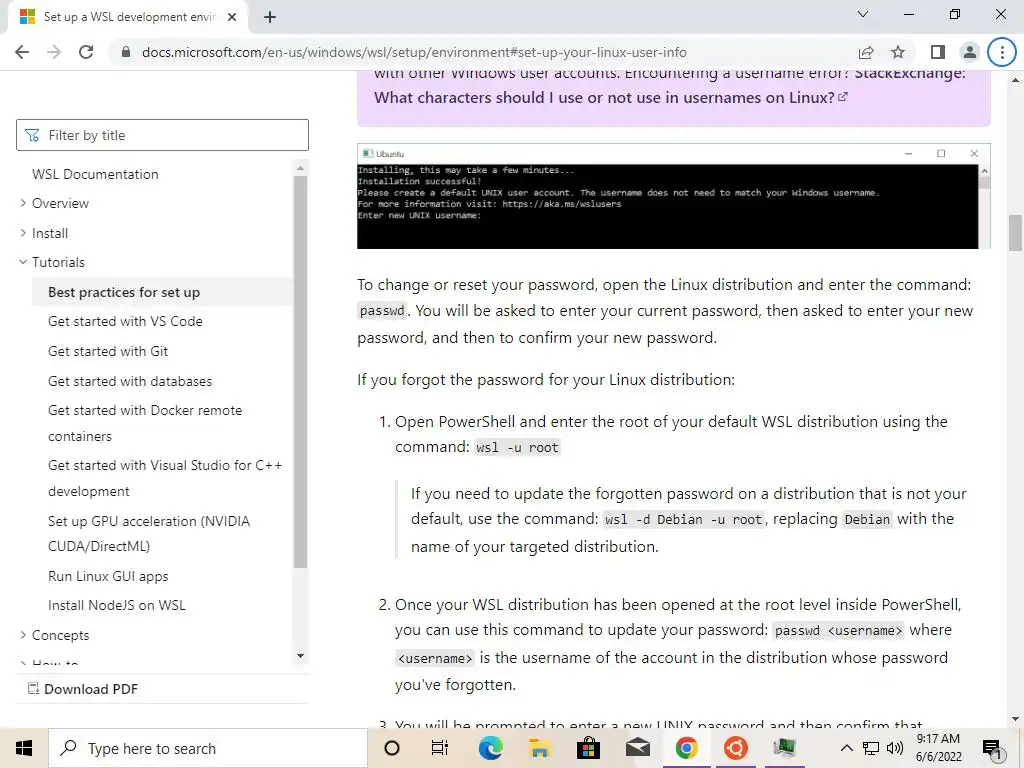This screenshot has height=768, width=1024.
Task: Close the WSL development tab
Action: click(232, 17)
